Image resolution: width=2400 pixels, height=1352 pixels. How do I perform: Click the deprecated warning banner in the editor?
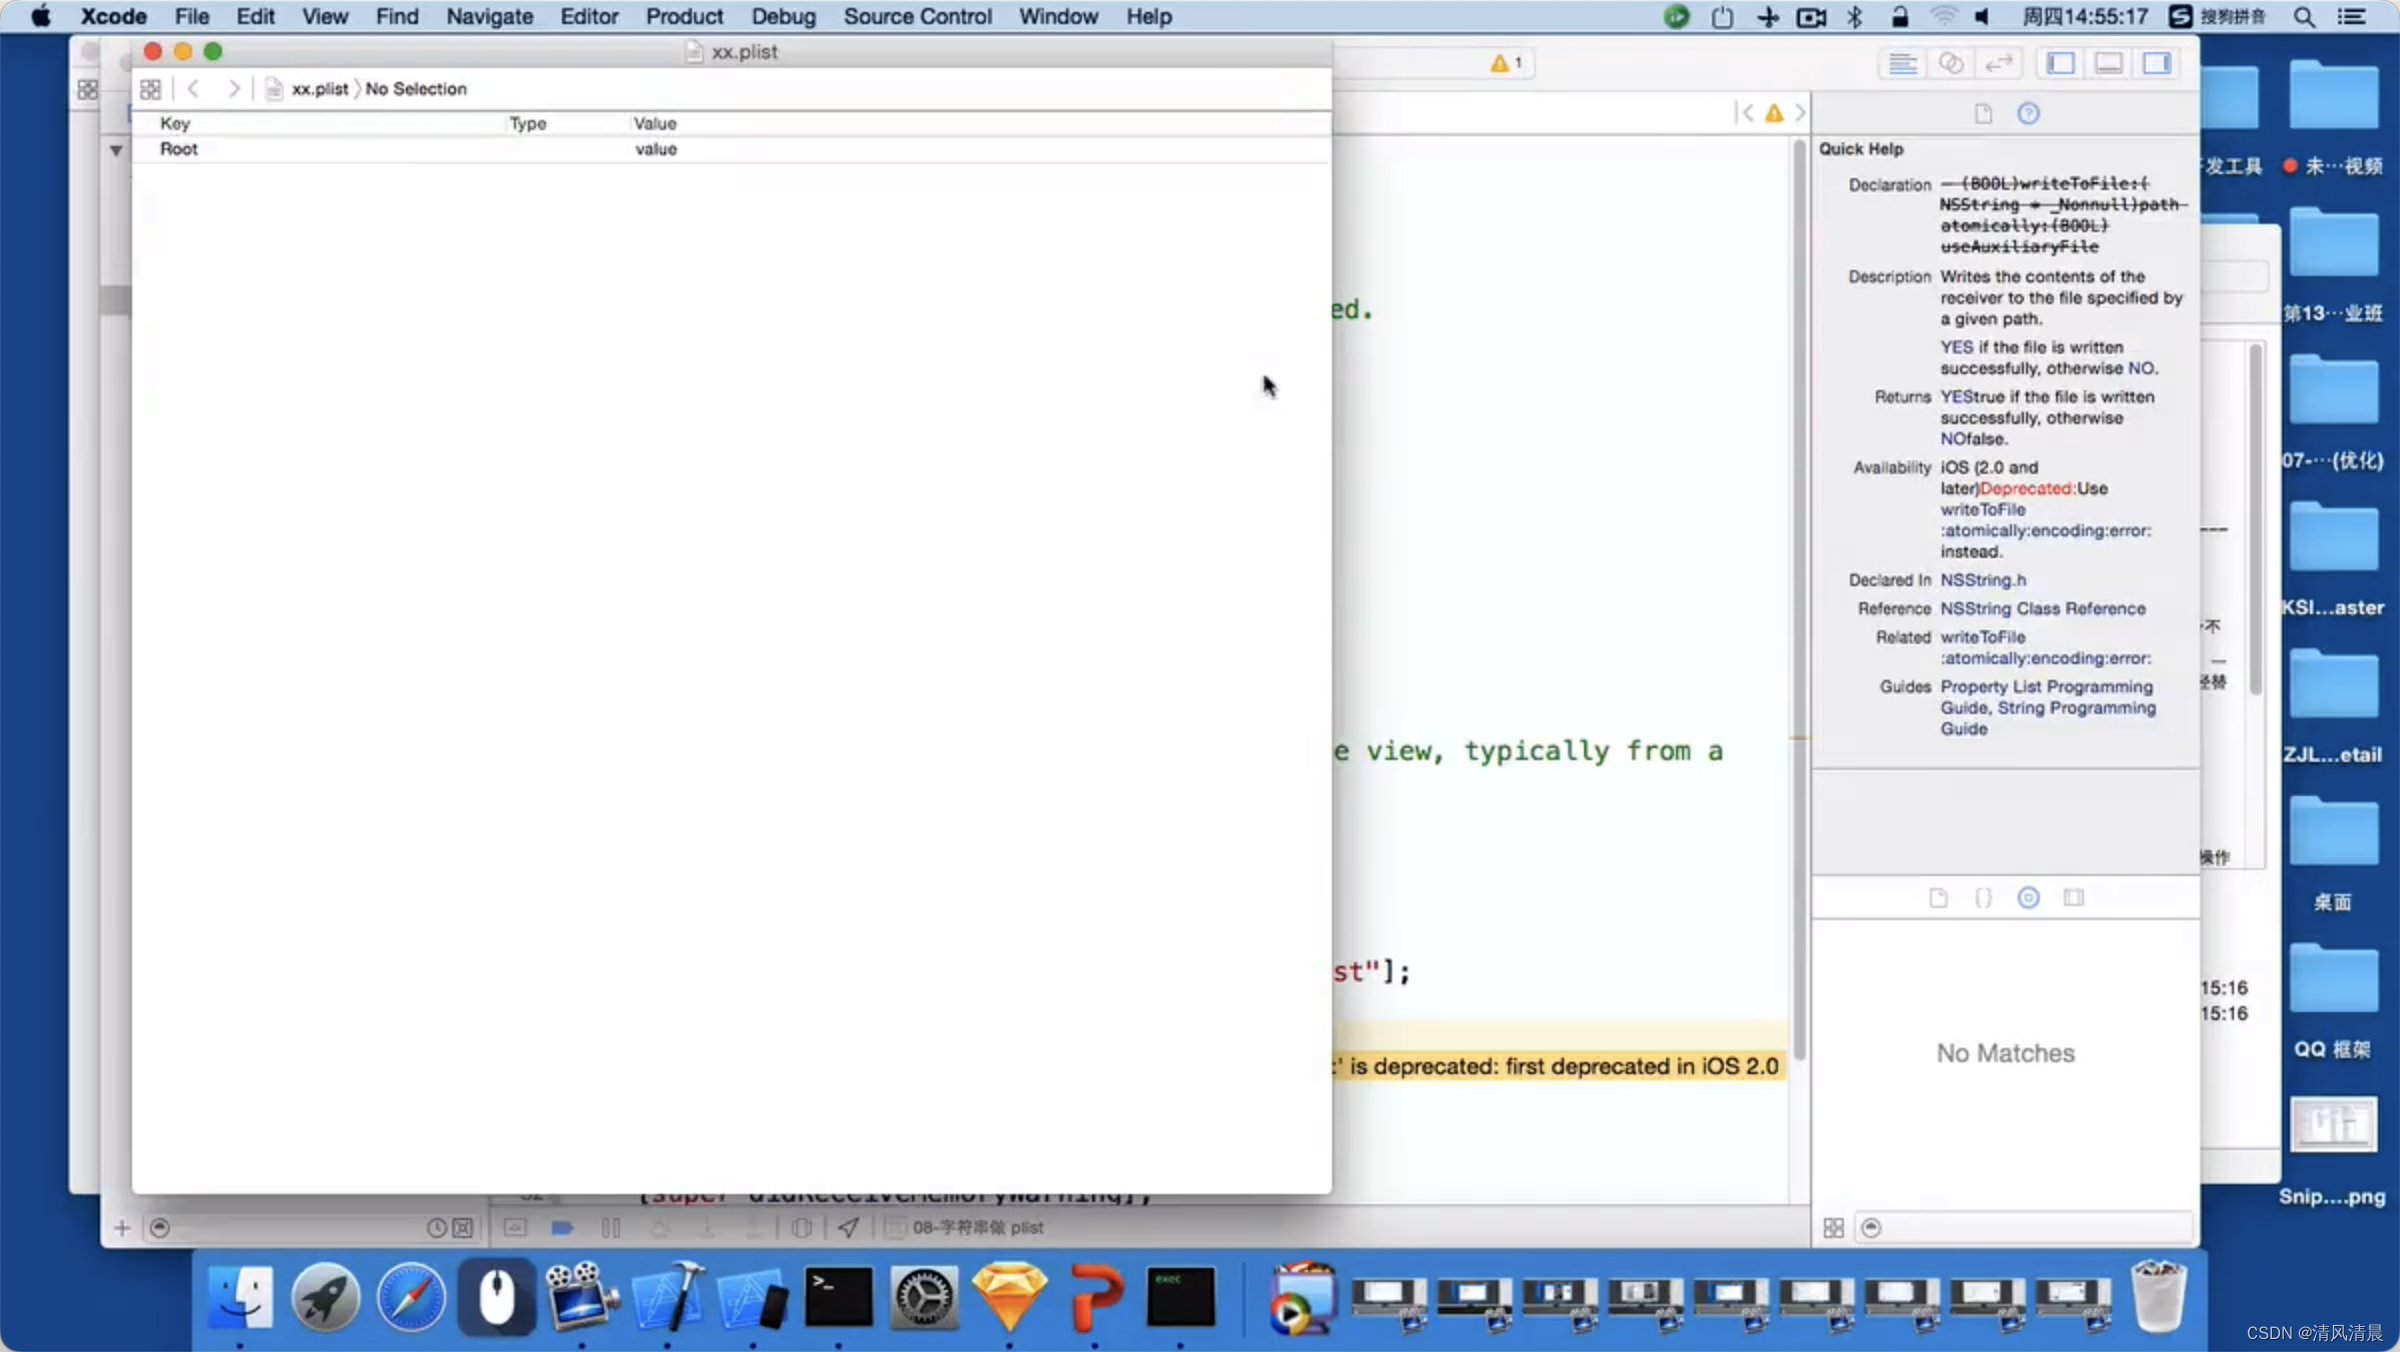1560,1066
